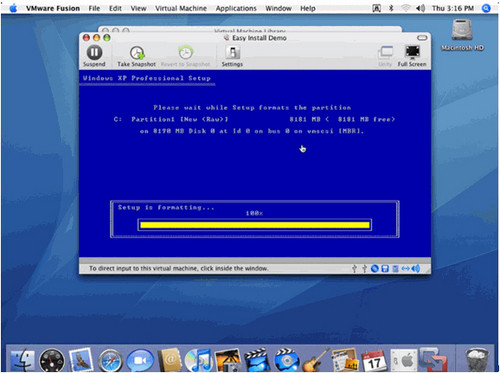Launch Mail from the Dock
The height and width of the screenshot is (373, 500).
pos(81,360)
